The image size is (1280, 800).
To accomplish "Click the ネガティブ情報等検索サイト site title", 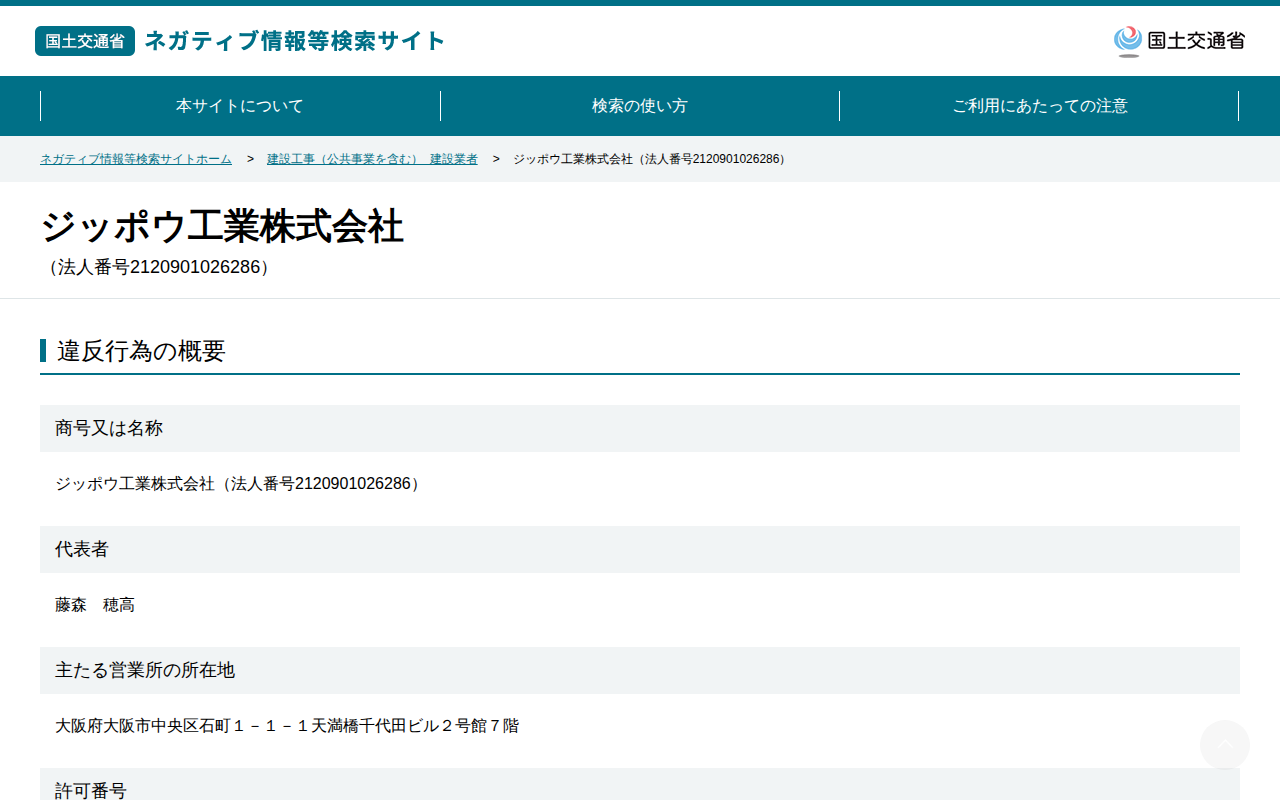I will click(x=295, y=41).
